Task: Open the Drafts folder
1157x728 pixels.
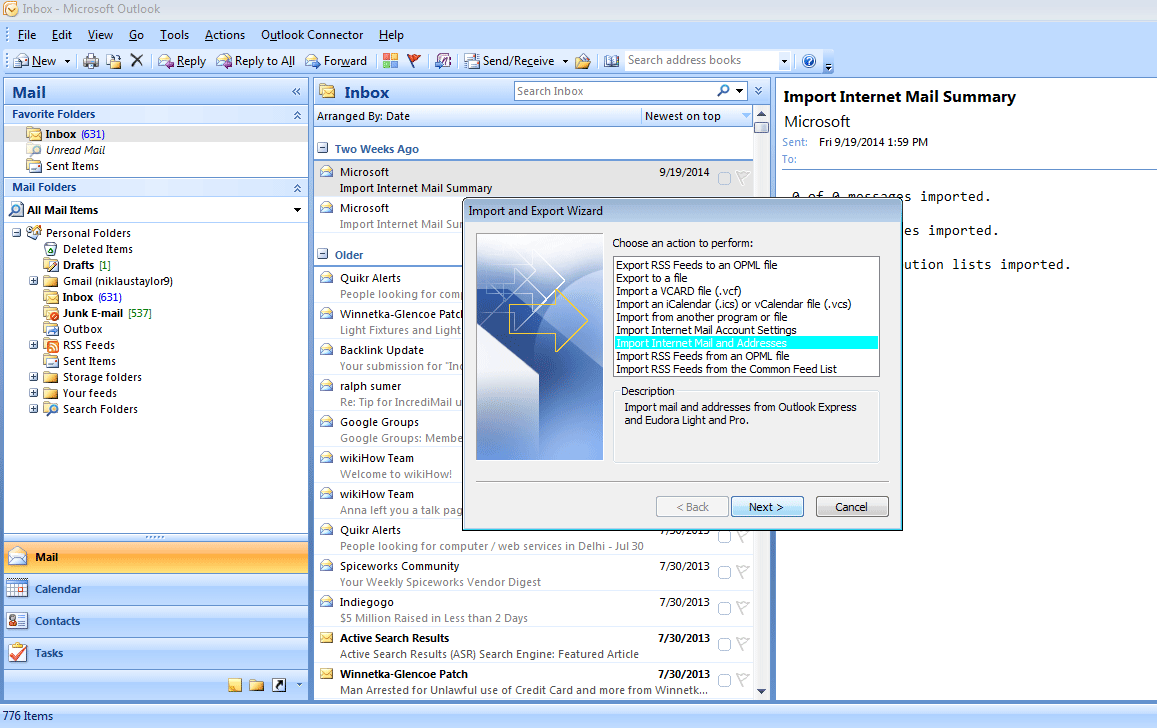Action: pyautogui.click(x=77, y=265)
